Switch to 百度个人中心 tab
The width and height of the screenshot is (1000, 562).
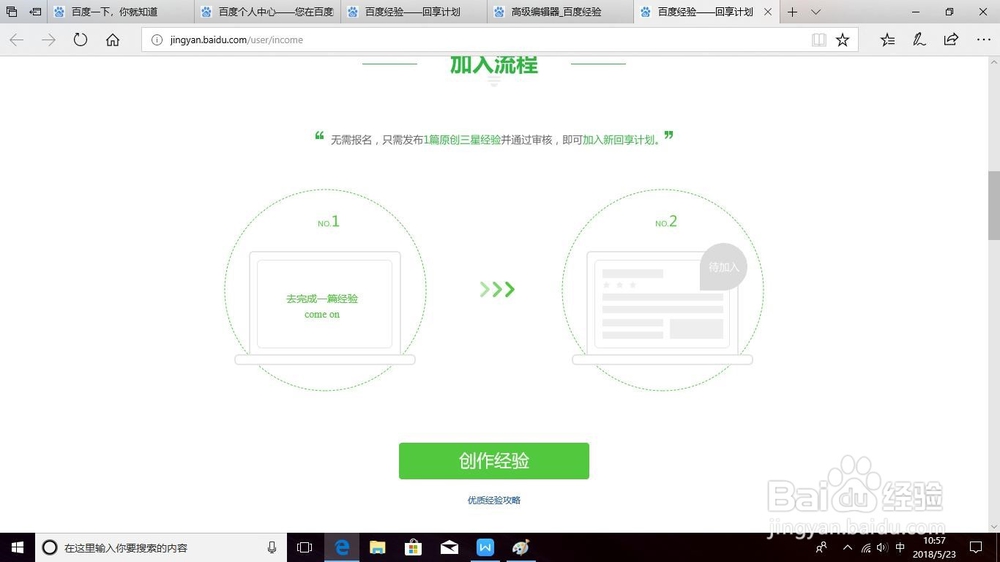(267, 11)
